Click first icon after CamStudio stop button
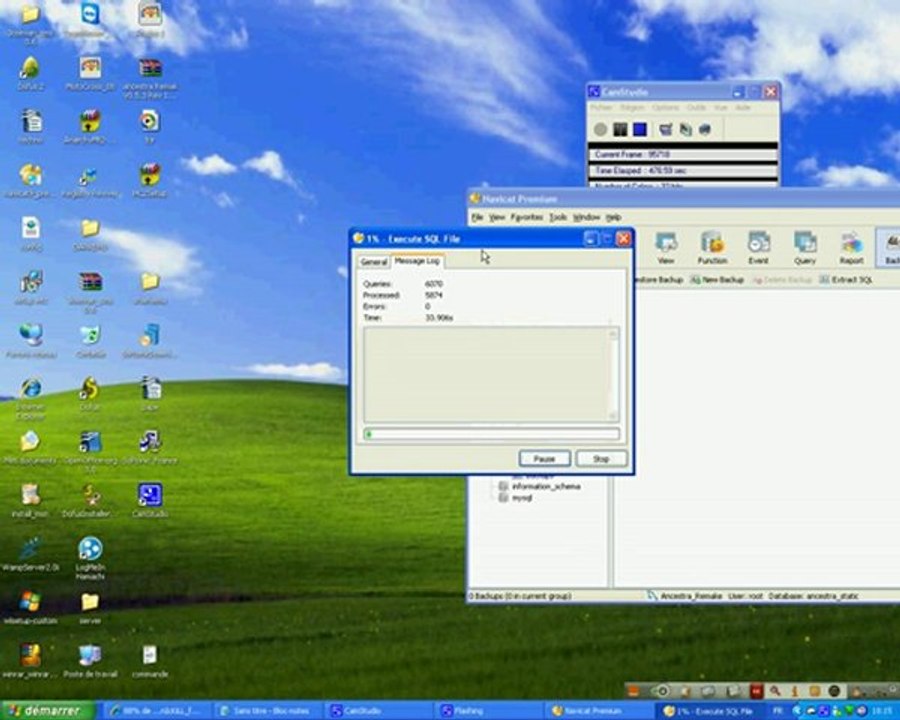900x720 pixels. tap(666, 129)
